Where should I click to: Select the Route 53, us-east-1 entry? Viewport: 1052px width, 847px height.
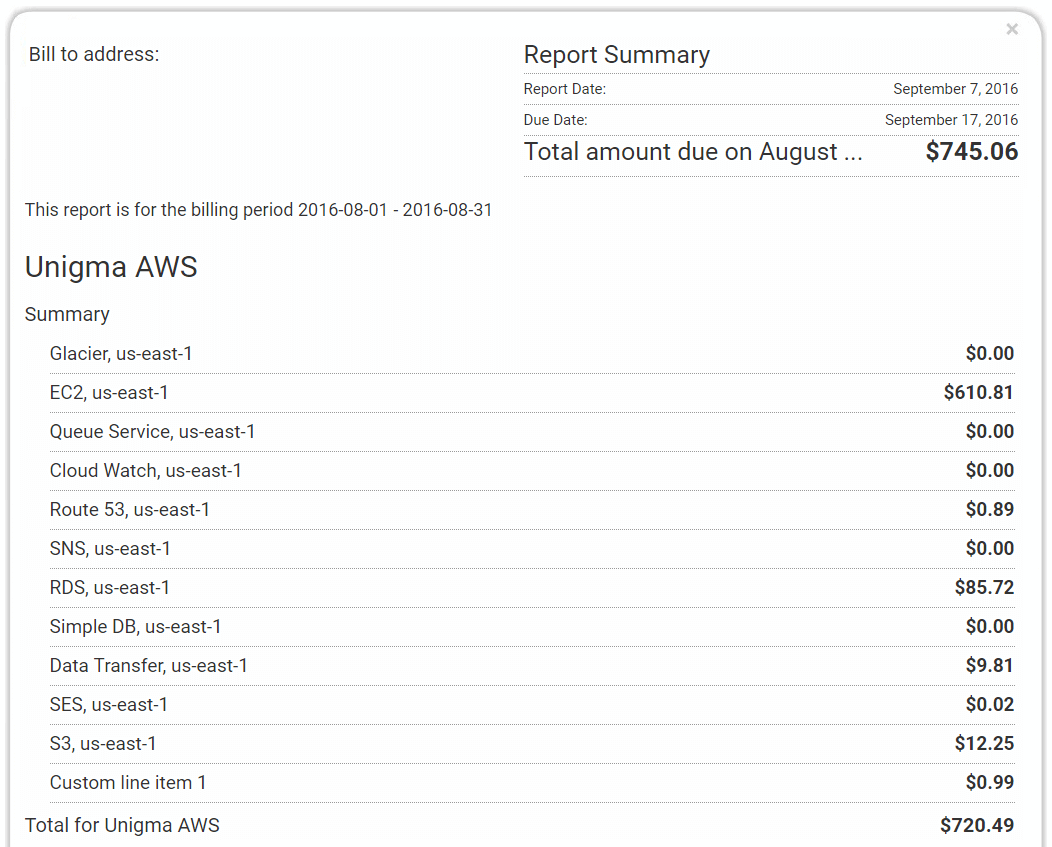click(x=532, y=509)
